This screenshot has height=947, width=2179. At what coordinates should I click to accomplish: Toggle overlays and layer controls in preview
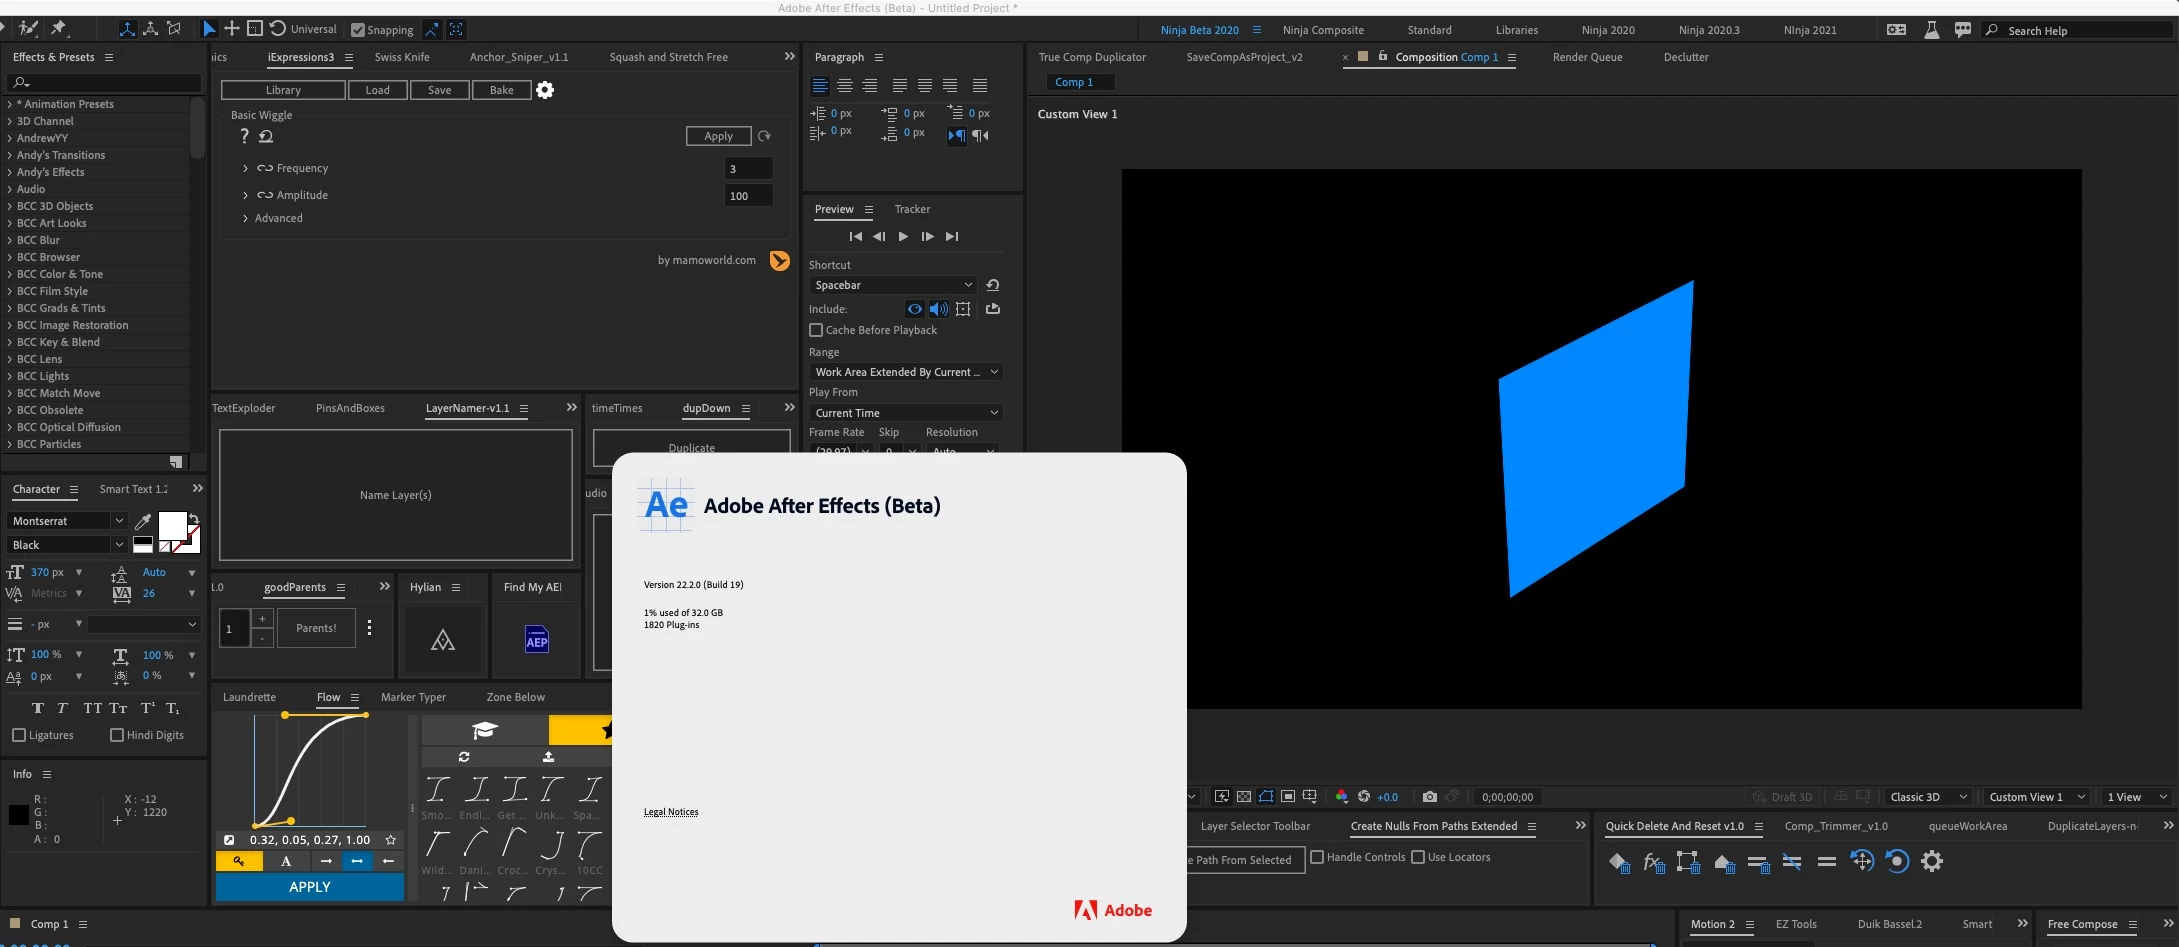point(963,309)
